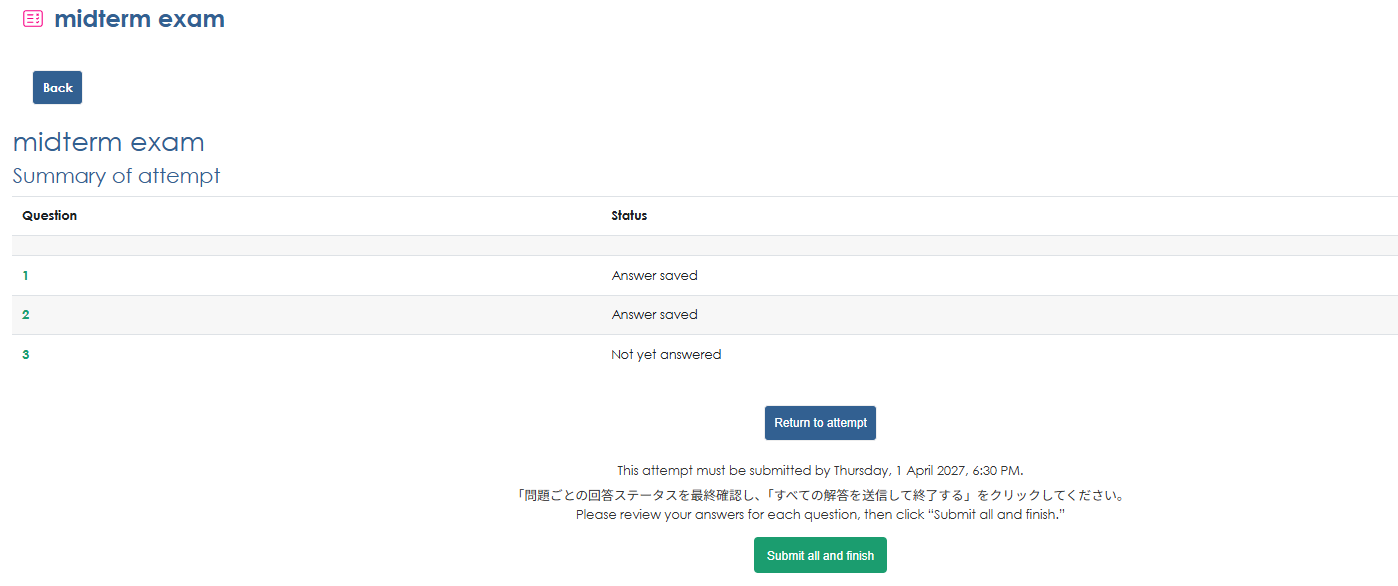
Task: Click the green Submit all and finish button
Action: click(820, 555)
